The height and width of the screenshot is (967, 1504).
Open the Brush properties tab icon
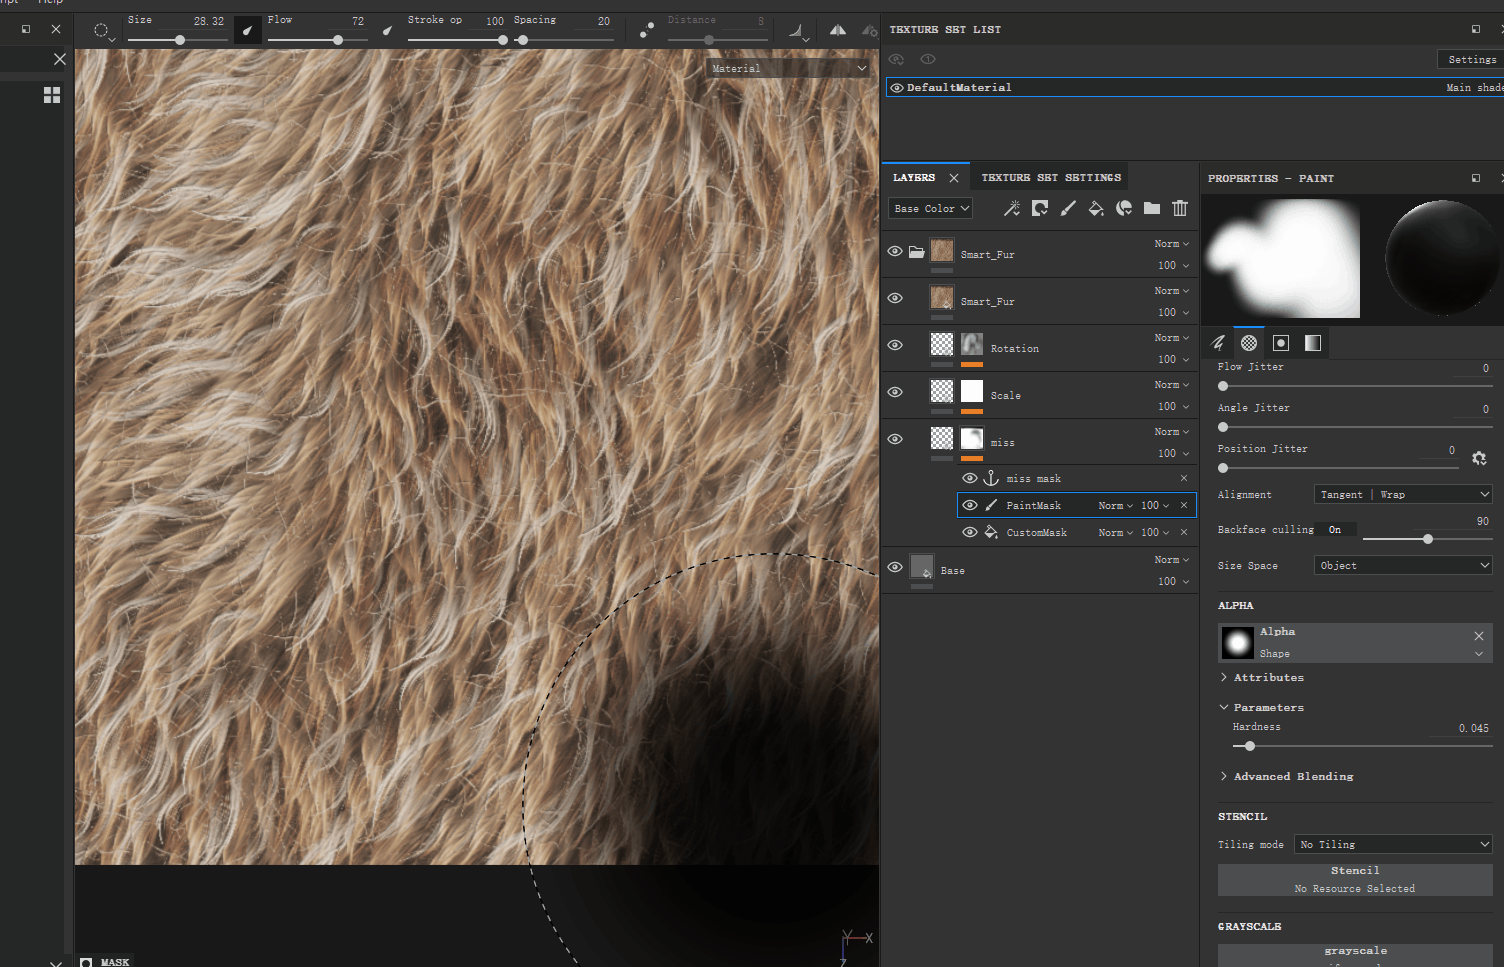(1218, 343)
